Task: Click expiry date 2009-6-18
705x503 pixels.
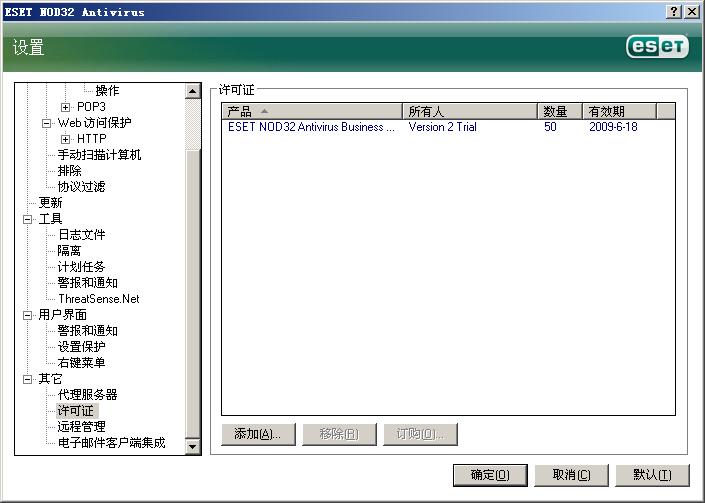Action: pyautogui.click(x=613, y=127)
